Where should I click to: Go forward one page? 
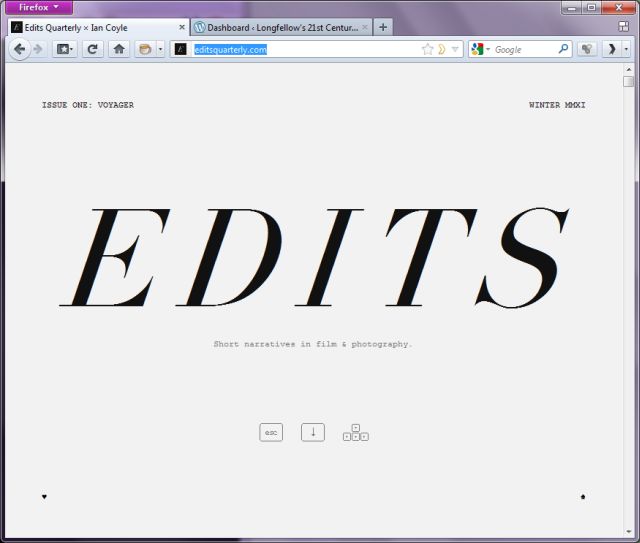(38, 49)
